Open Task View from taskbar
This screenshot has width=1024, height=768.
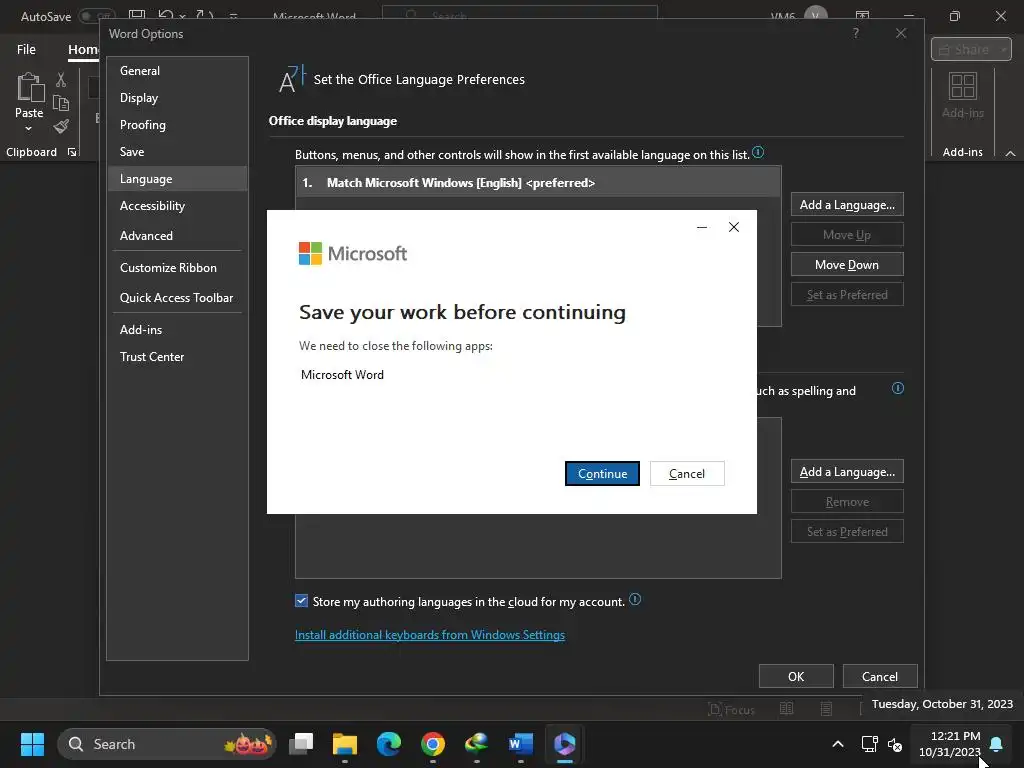coord(301,744)
